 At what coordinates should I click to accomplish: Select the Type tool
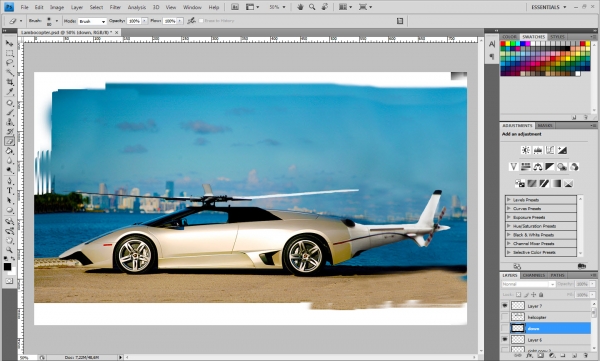9,190
